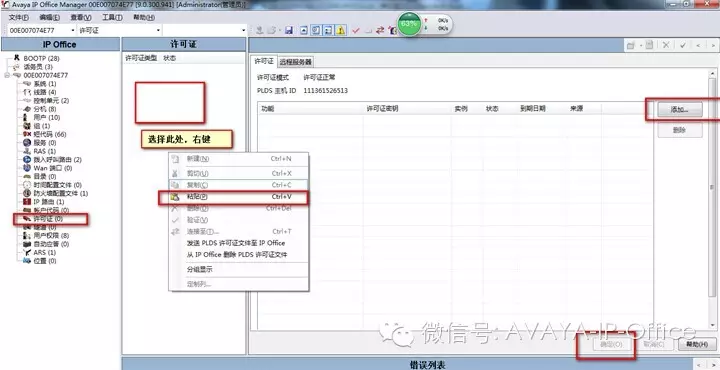Switch to the 远程服务器 tab
The height and width of the screenshot is (370, 720).
coord(295,62)
